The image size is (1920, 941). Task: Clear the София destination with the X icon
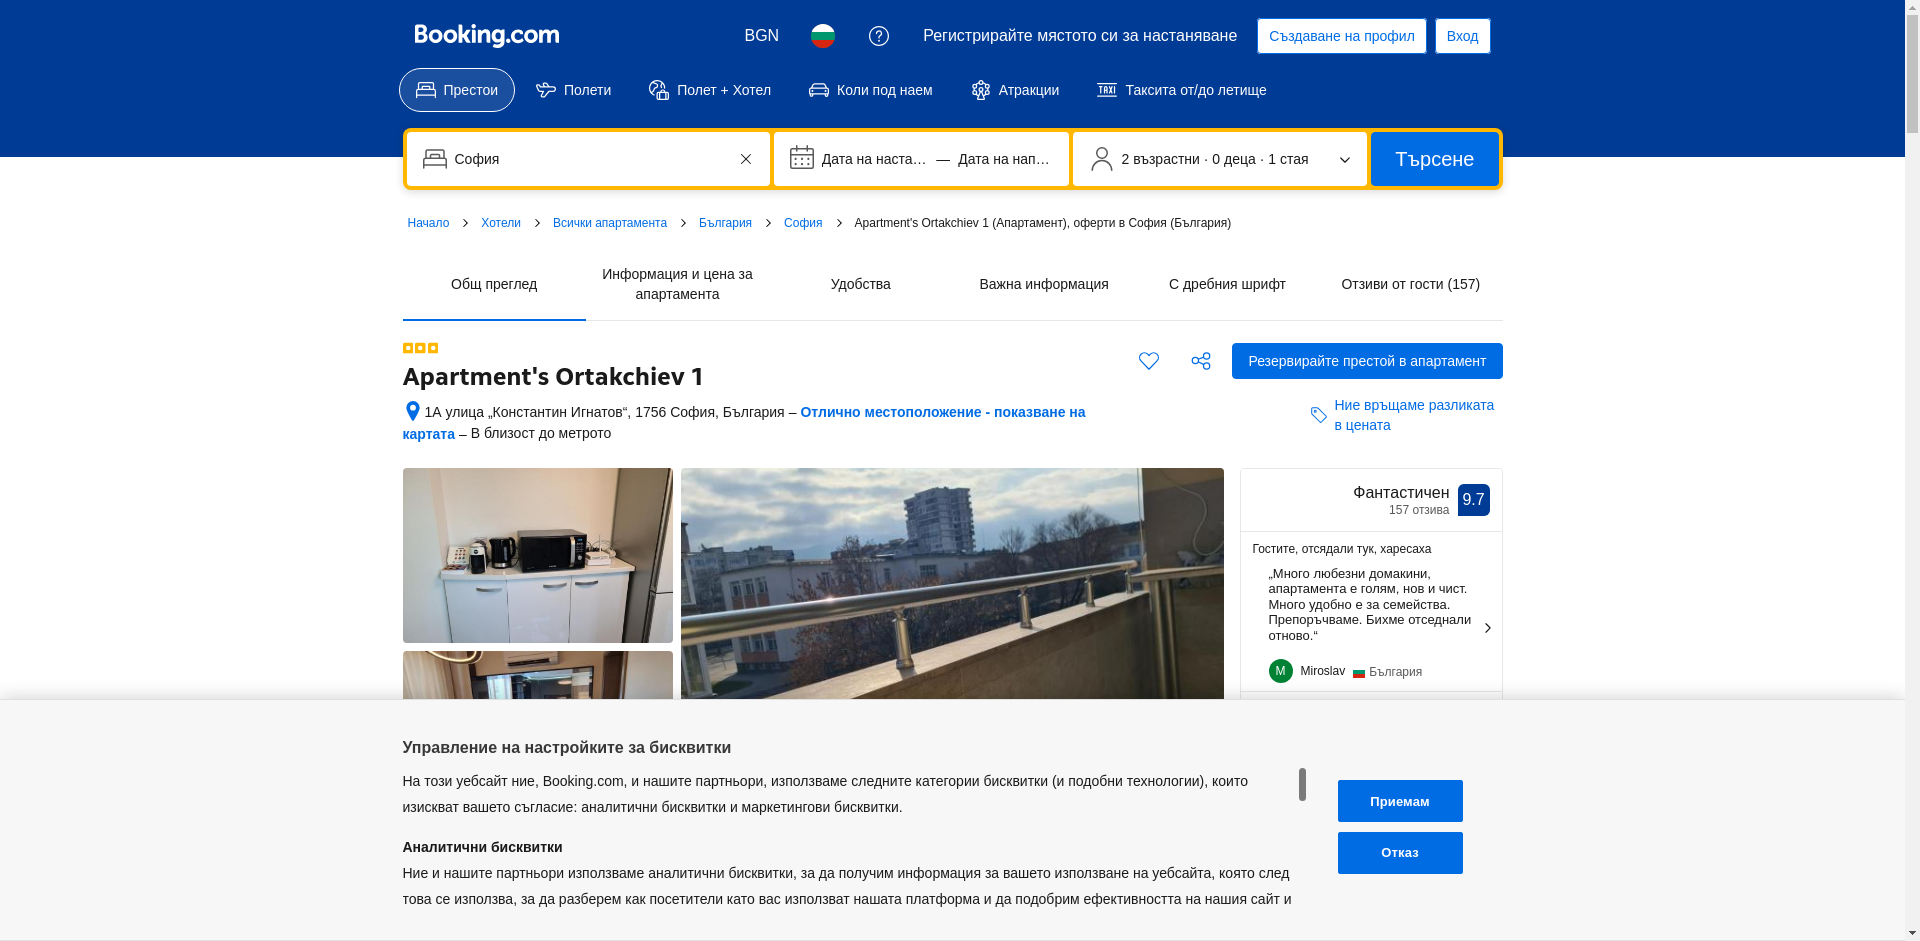click(x=746, y=159)
